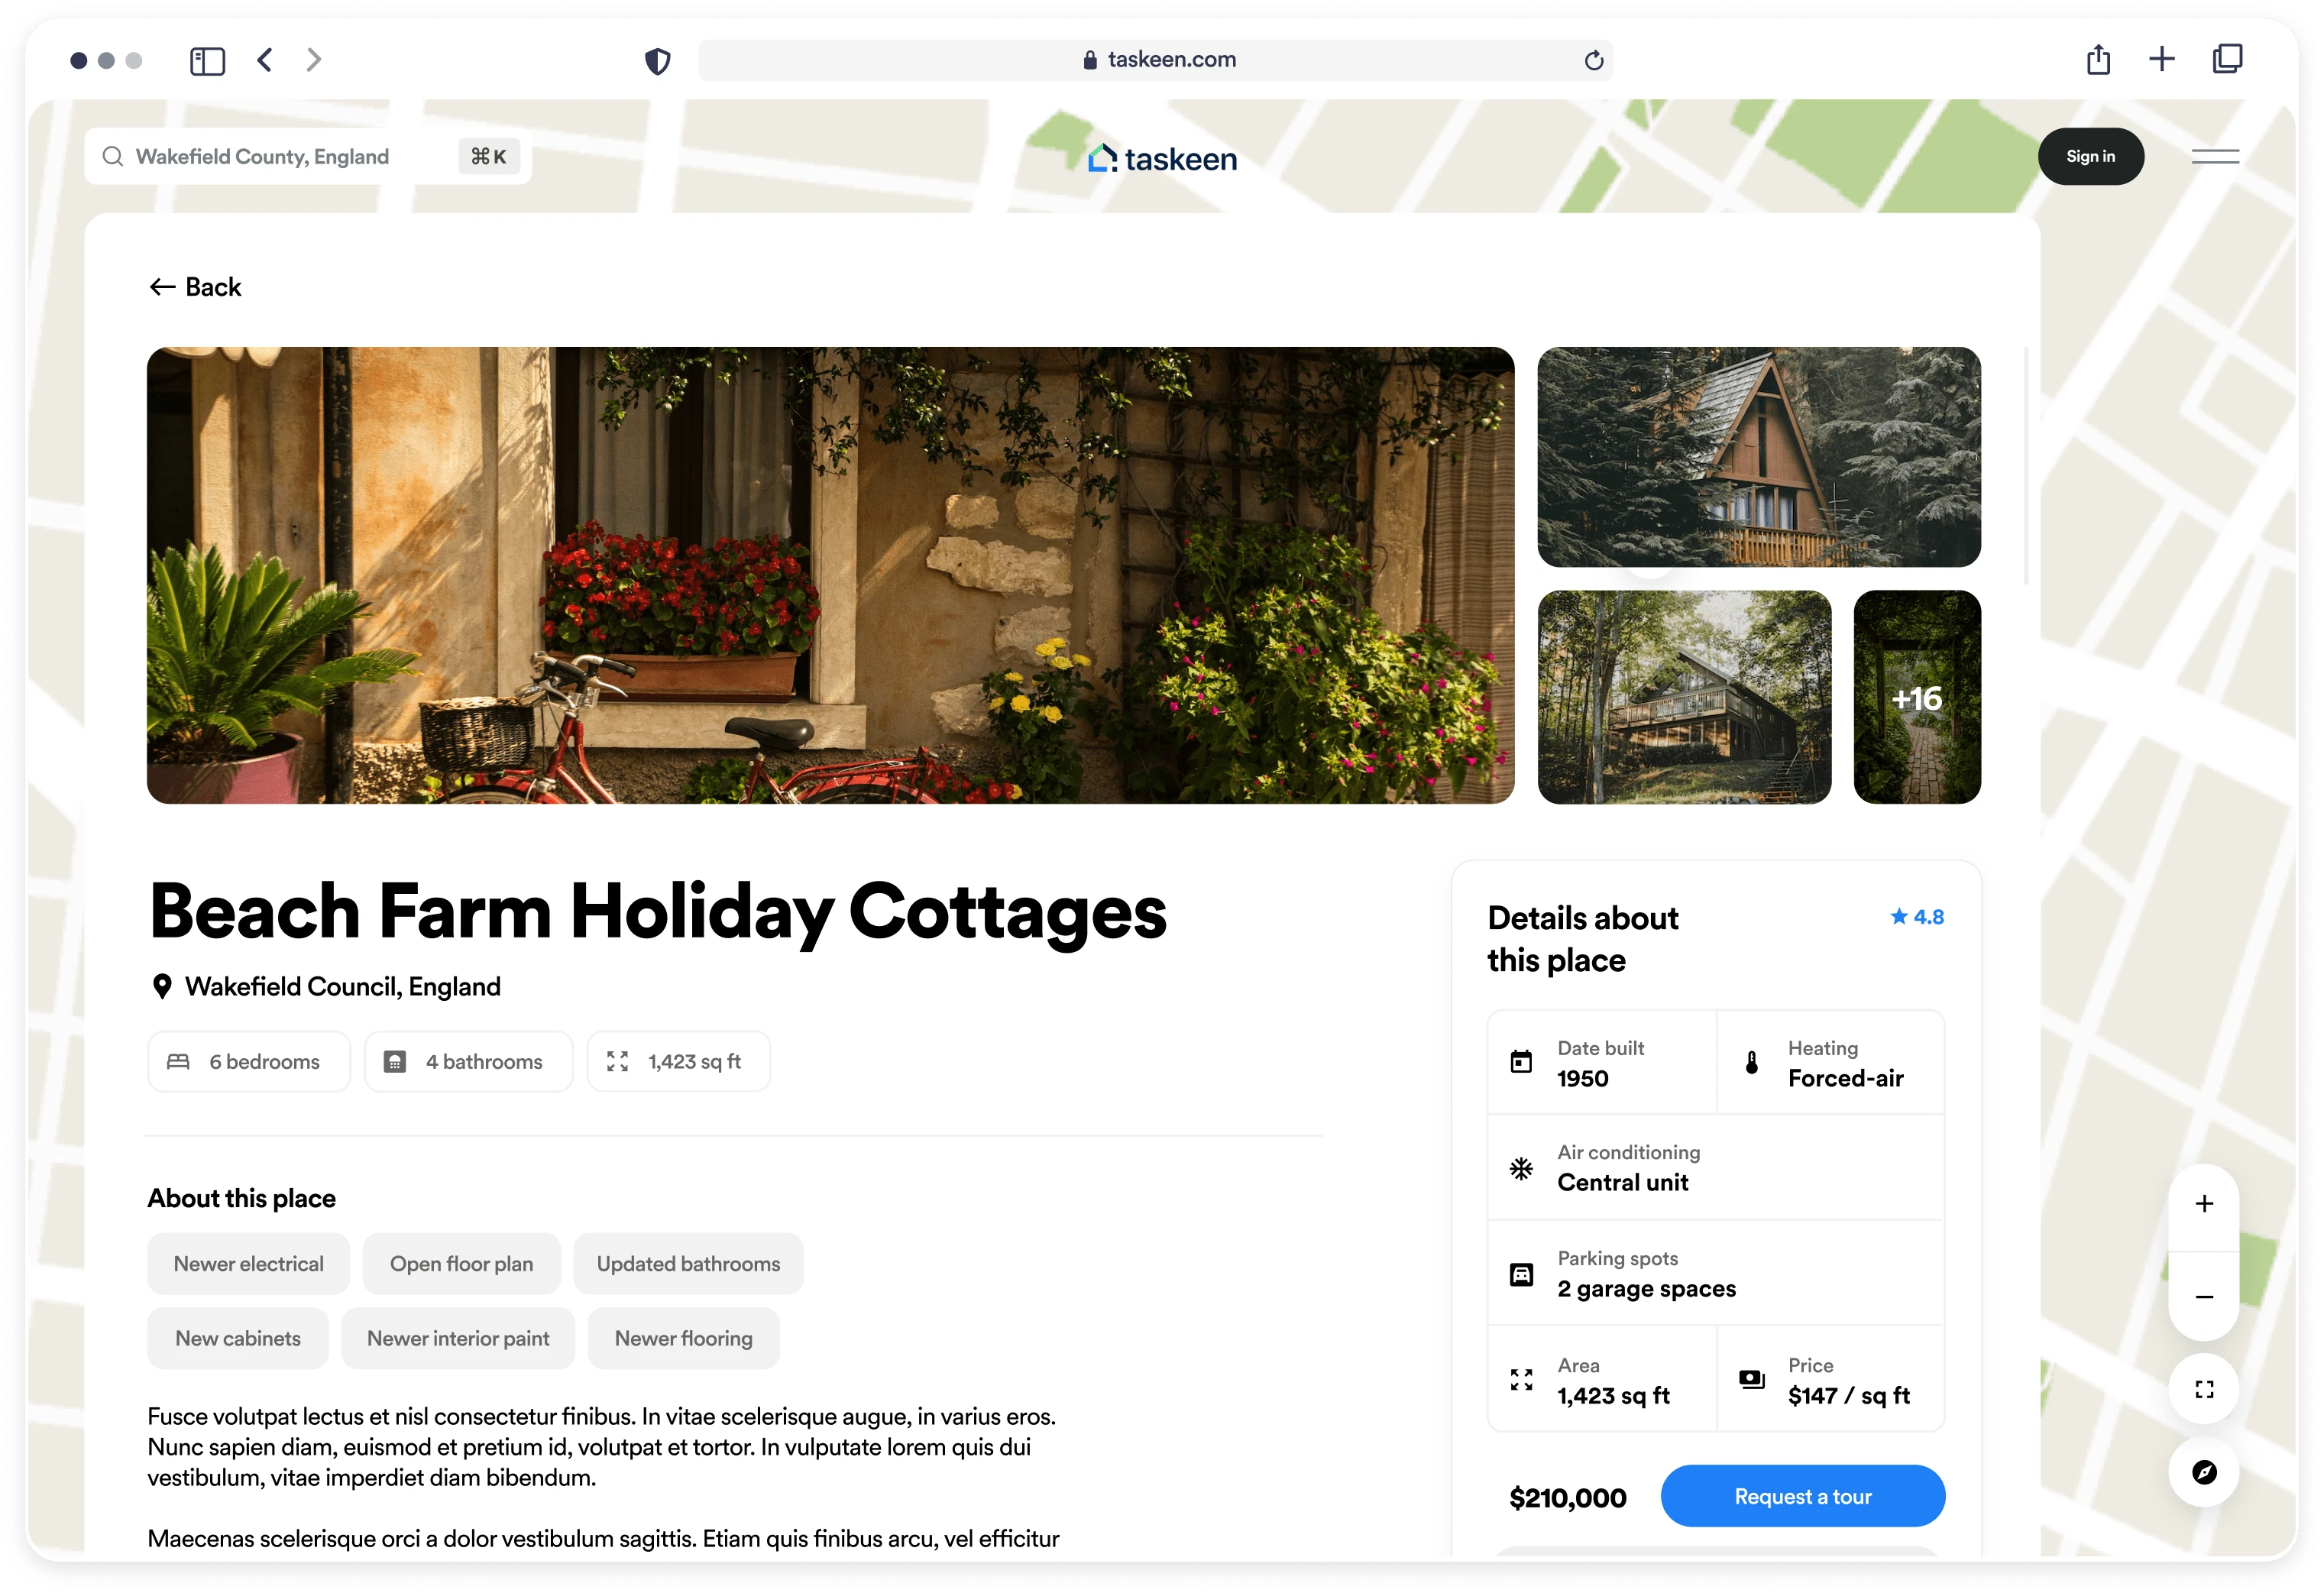
Task: Click the Heating thermometer icon
Action: tap(1751, 1062)
